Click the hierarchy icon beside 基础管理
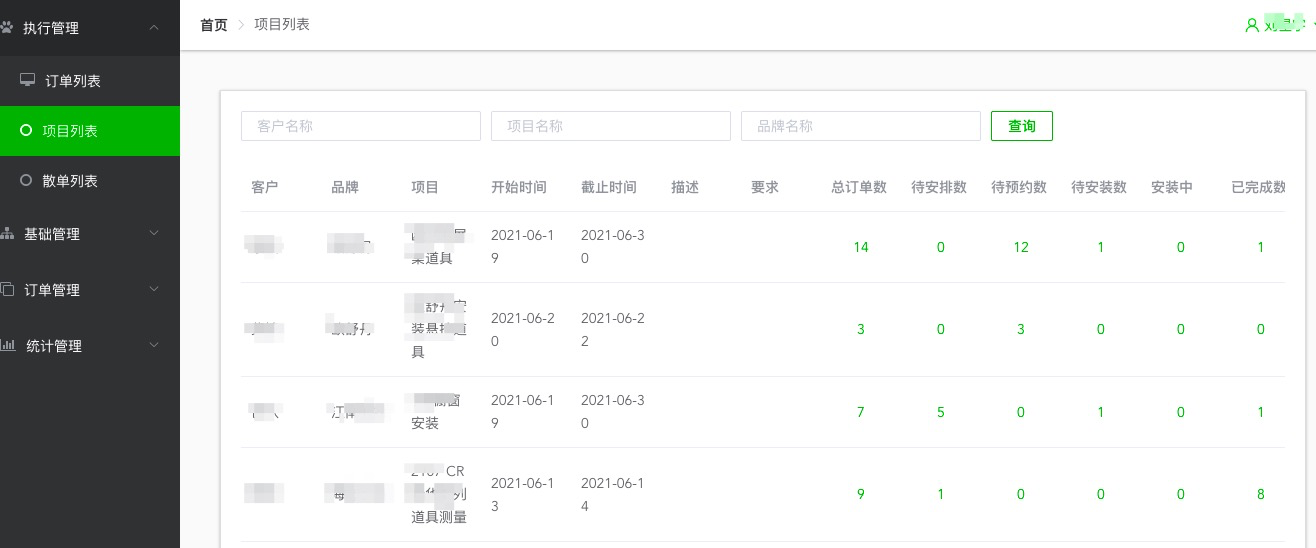Viewport: 1316px width, 548px height. click(x=7, y=234)
